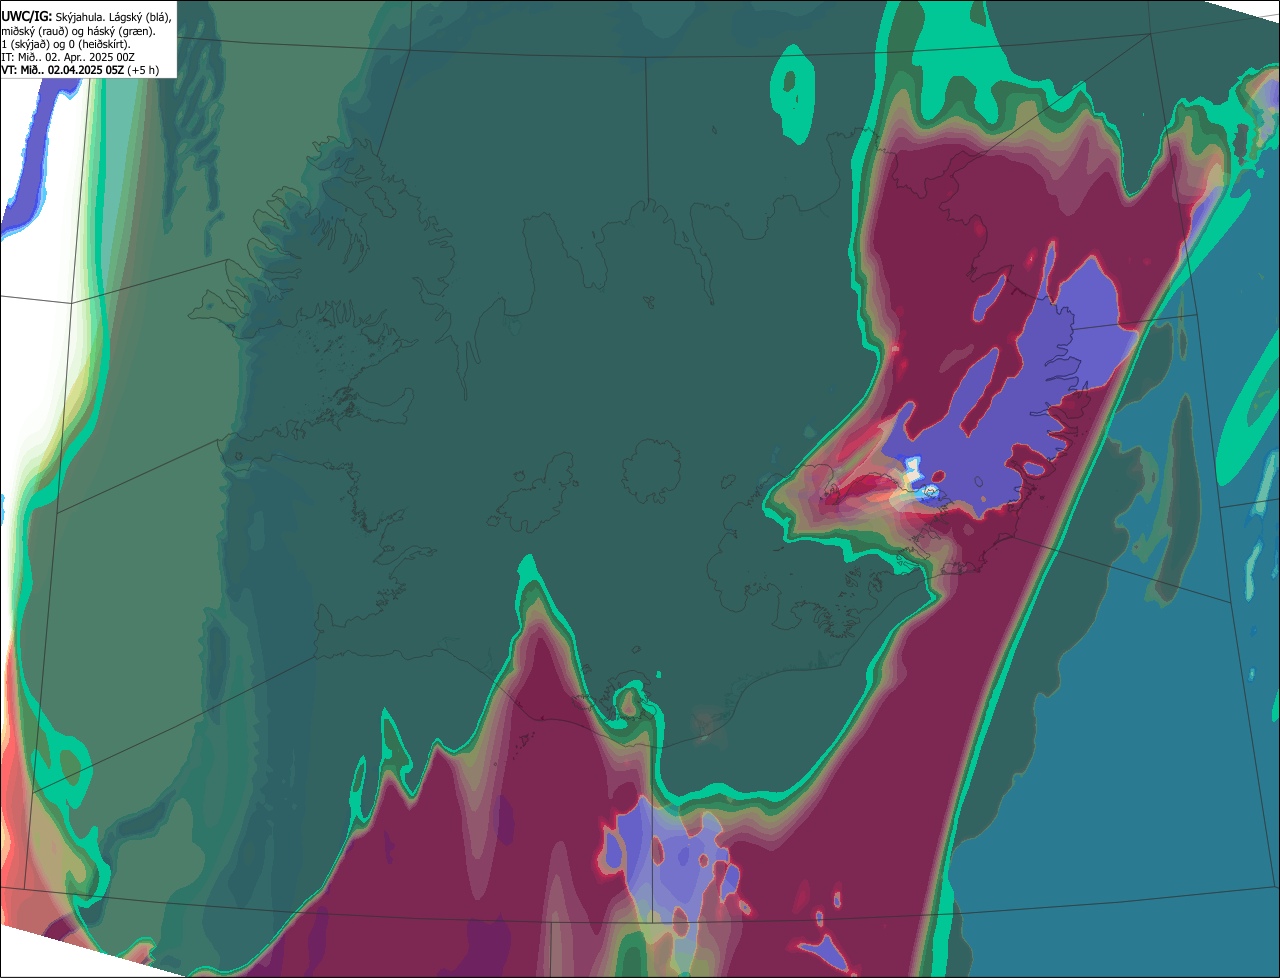The width and height of the screenshot is (1280, 978).
Task: Click the "UWC/IG:" title text
Action: coord(26,17)
